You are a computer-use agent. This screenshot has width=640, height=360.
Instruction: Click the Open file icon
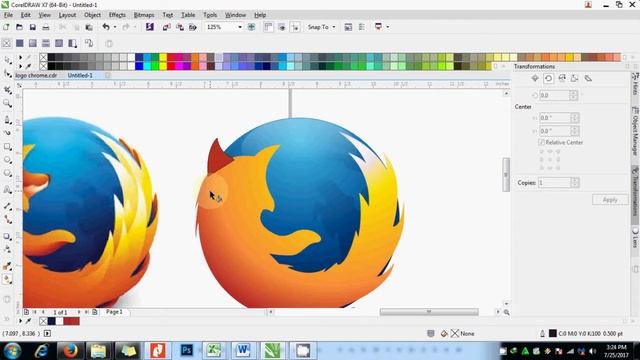click(x=19, y=27)
